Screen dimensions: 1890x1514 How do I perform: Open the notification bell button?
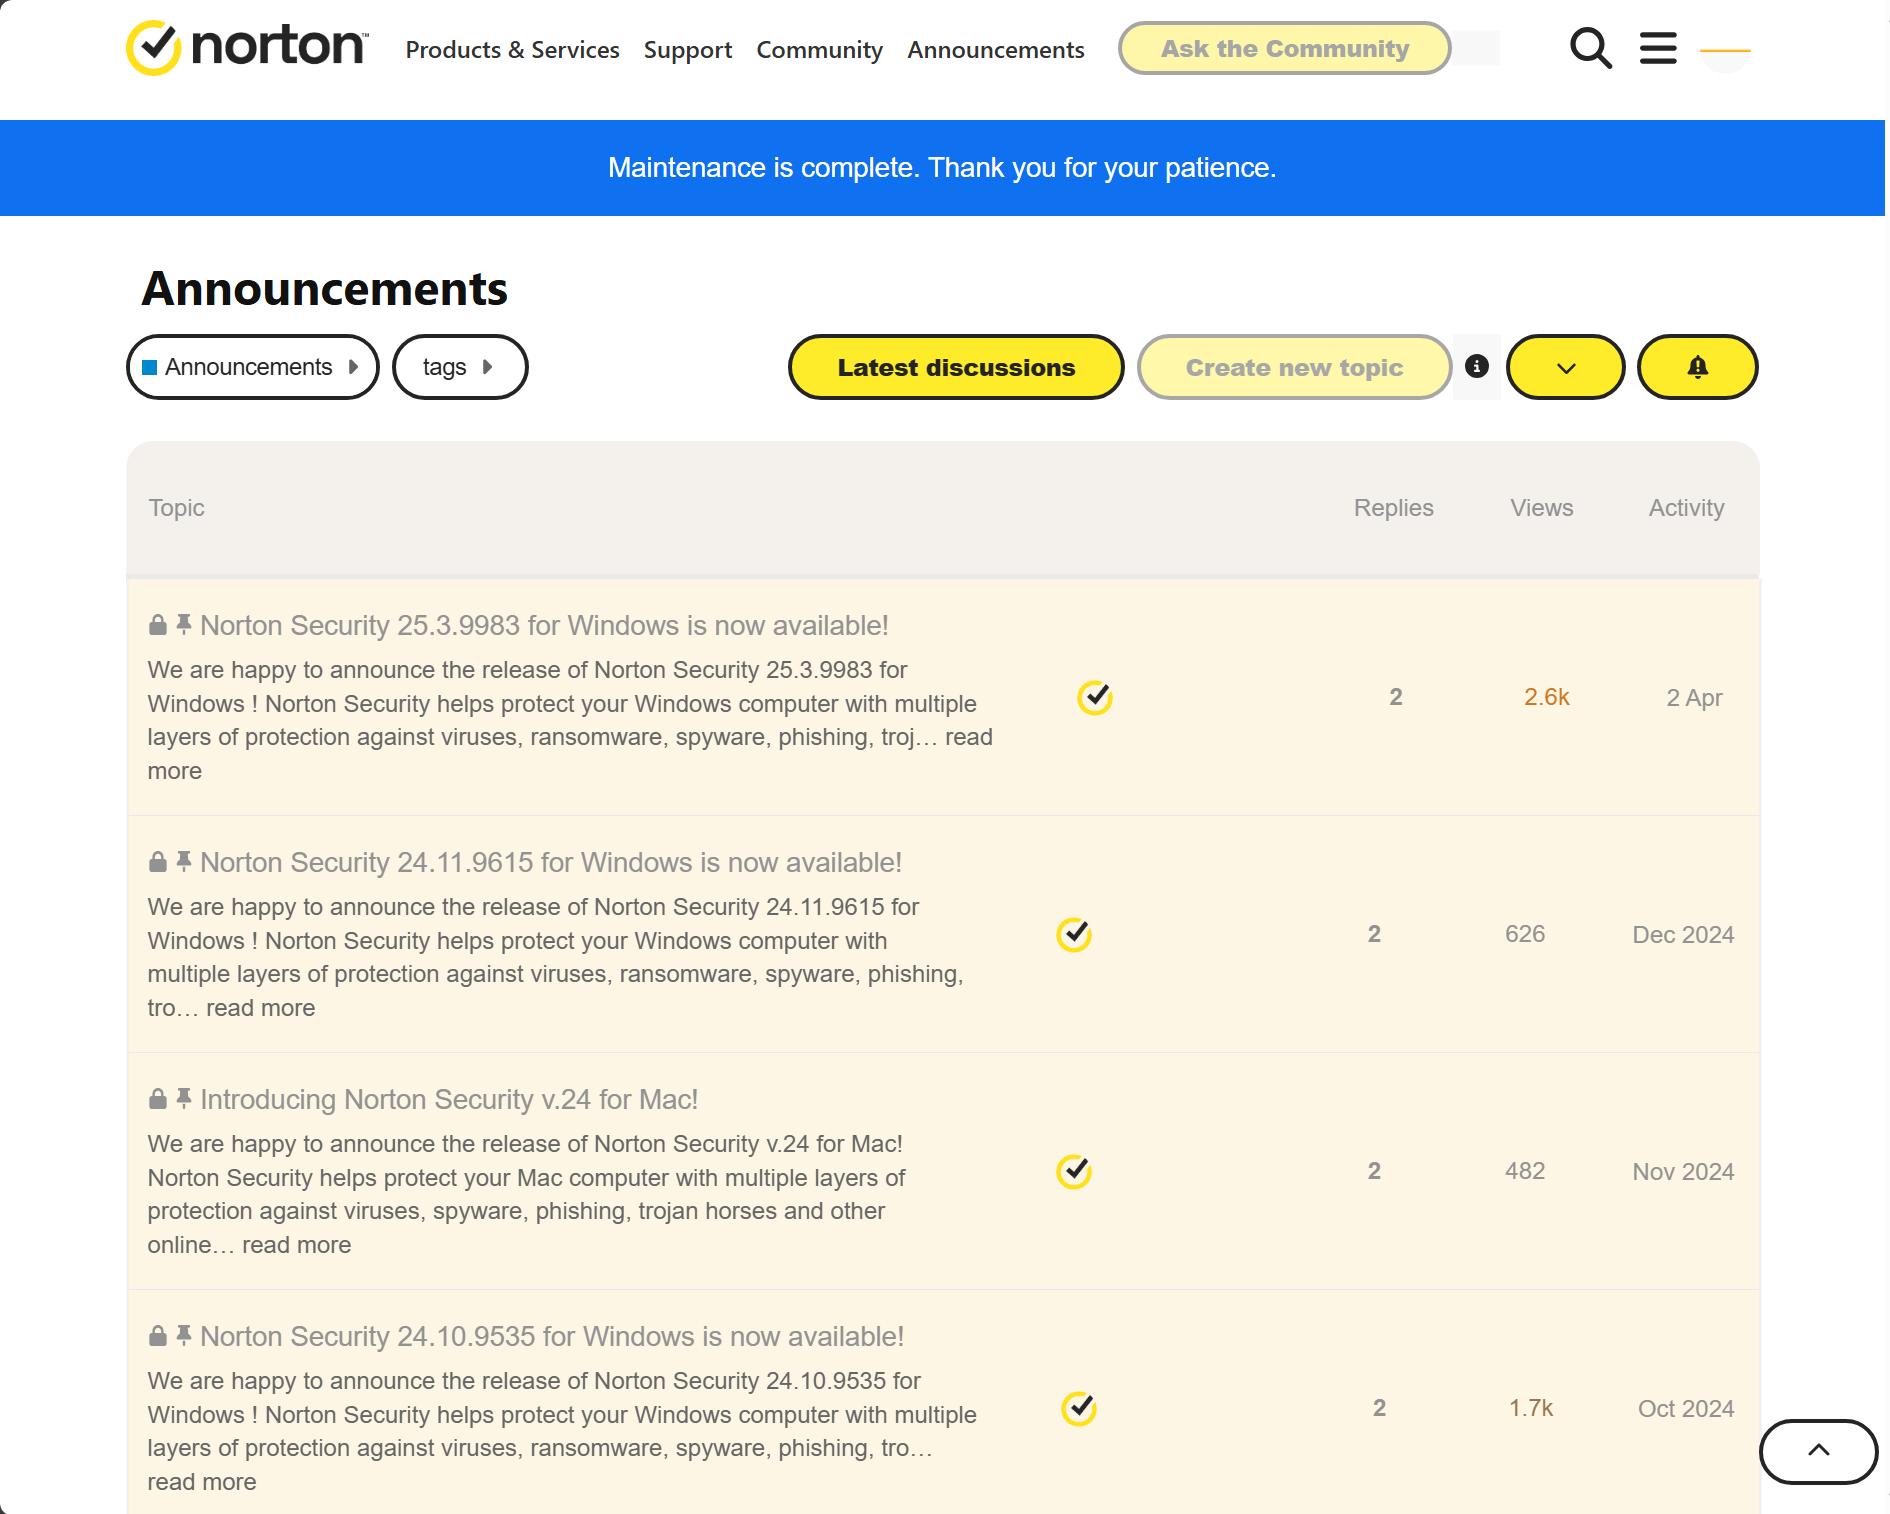tap(1697, 367)
